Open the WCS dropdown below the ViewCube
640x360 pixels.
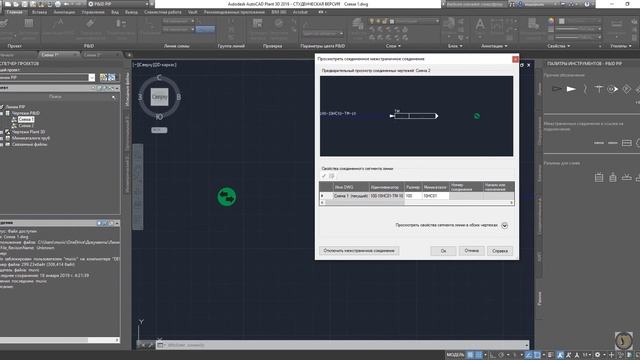[159, 130]
